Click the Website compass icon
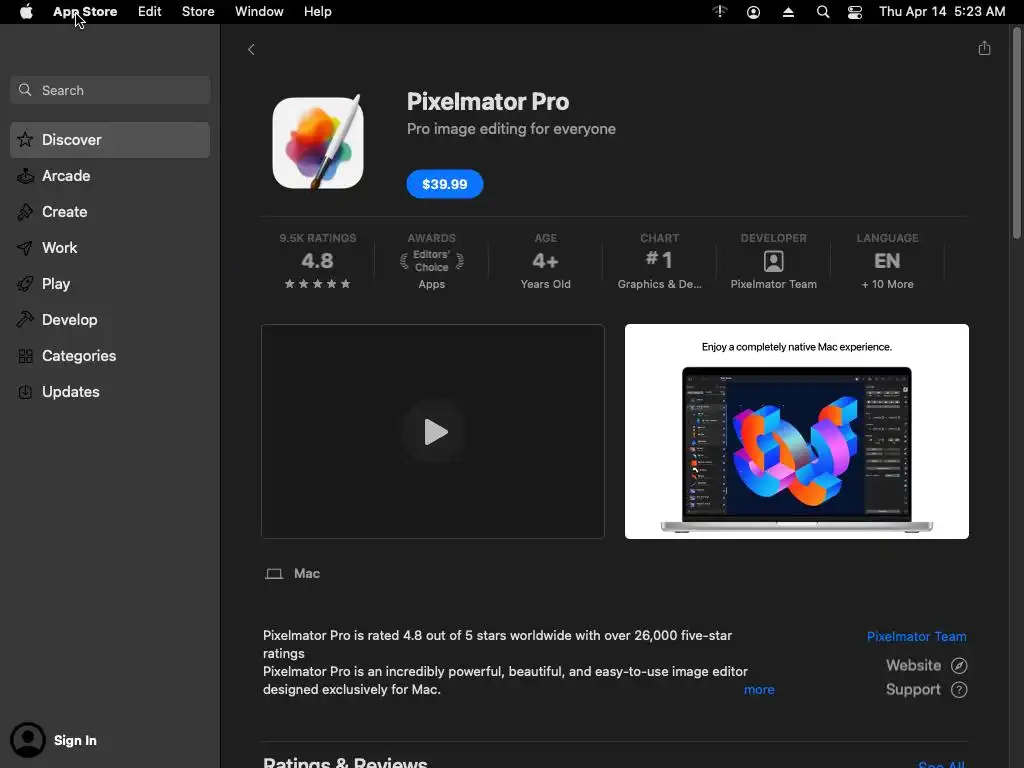Viewport: 1024px width, 768px height. pos(959,665)
